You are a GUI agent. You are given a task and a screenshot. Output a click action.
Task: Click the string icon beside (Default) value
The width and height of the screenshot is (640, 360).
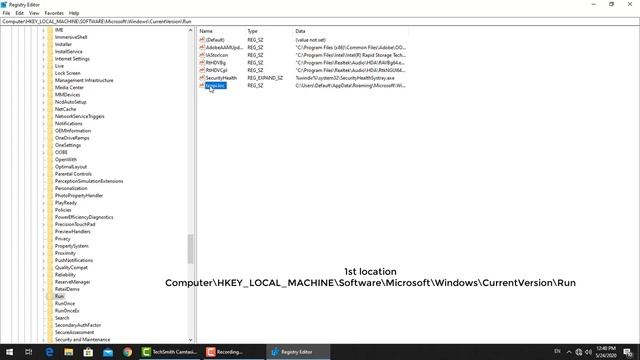pyautogui.click(x=202, y=40)
